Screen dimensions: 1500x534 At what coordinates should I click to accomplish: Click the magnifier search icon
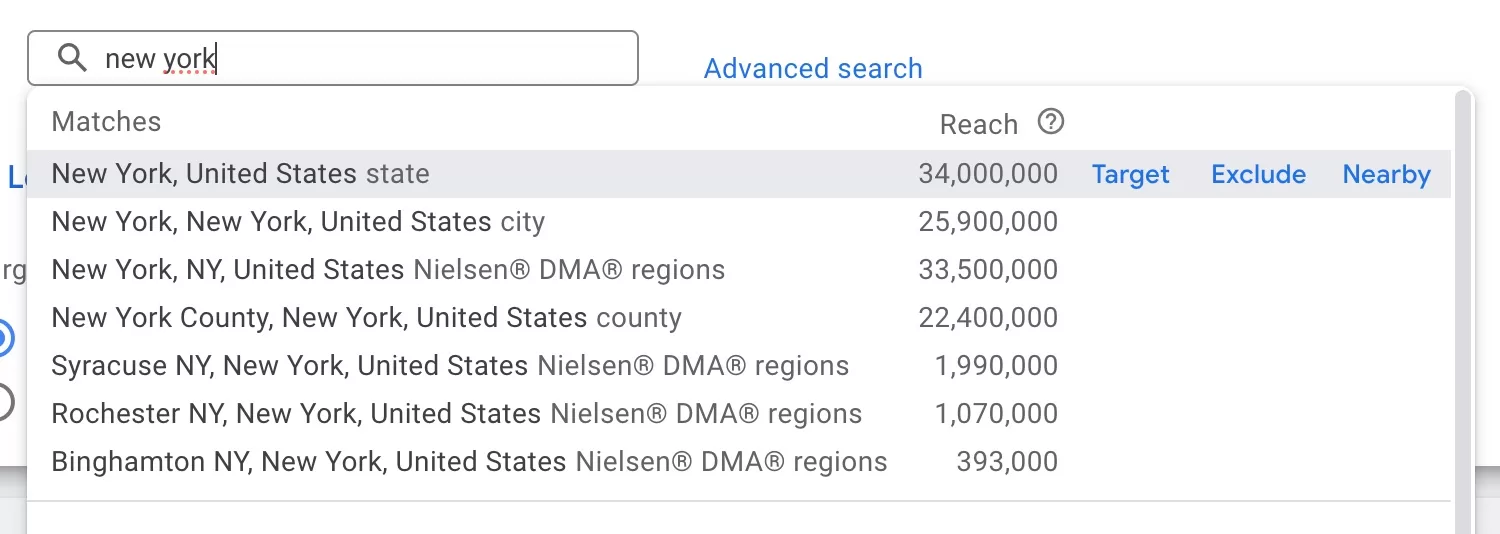[72, 58]
